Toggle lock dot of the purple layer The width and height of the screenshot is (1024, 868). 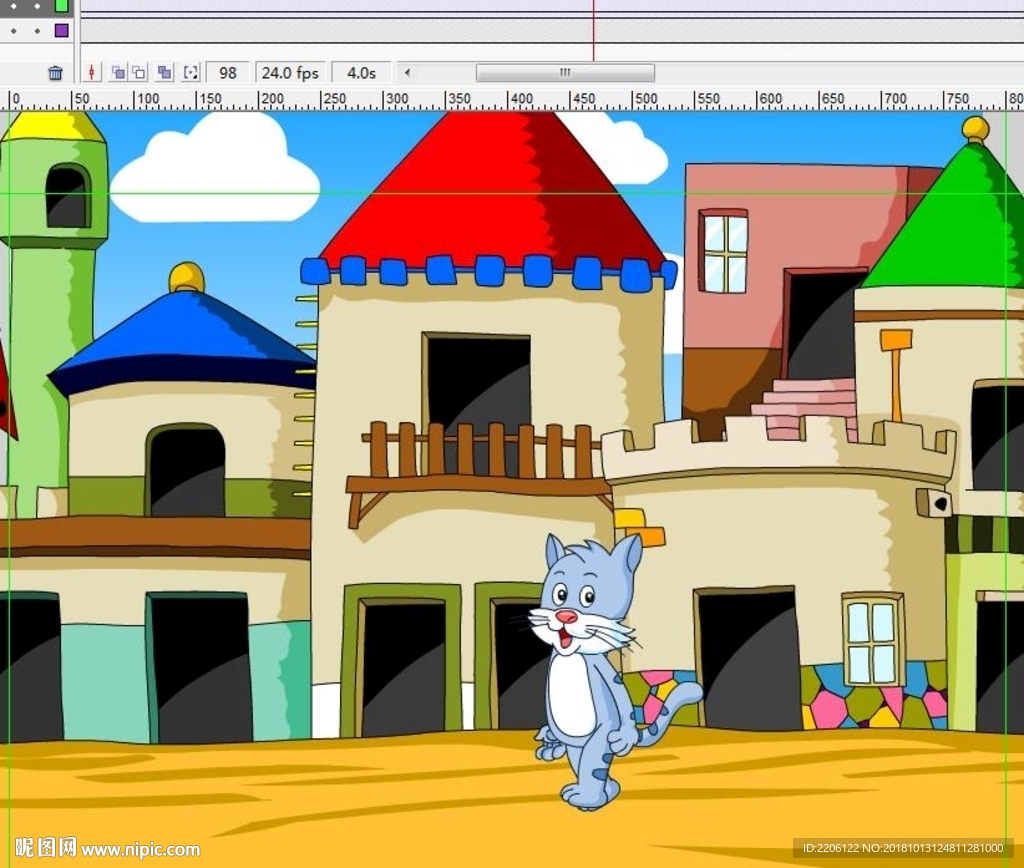pyautogui.click(x=35, y=31)
